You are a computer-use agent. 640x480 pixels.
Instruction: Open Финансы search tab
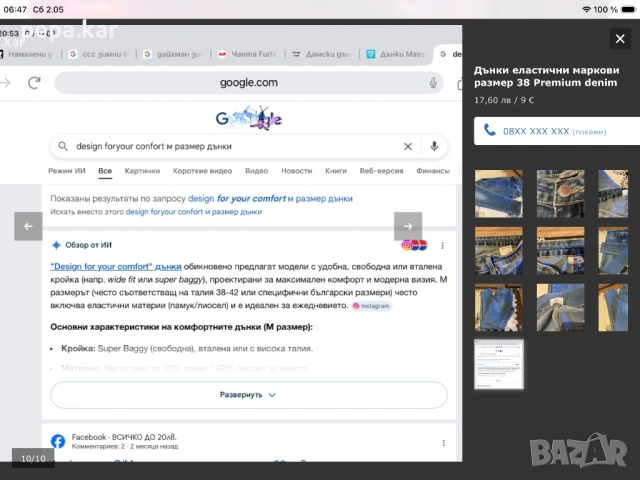point(433,171)
